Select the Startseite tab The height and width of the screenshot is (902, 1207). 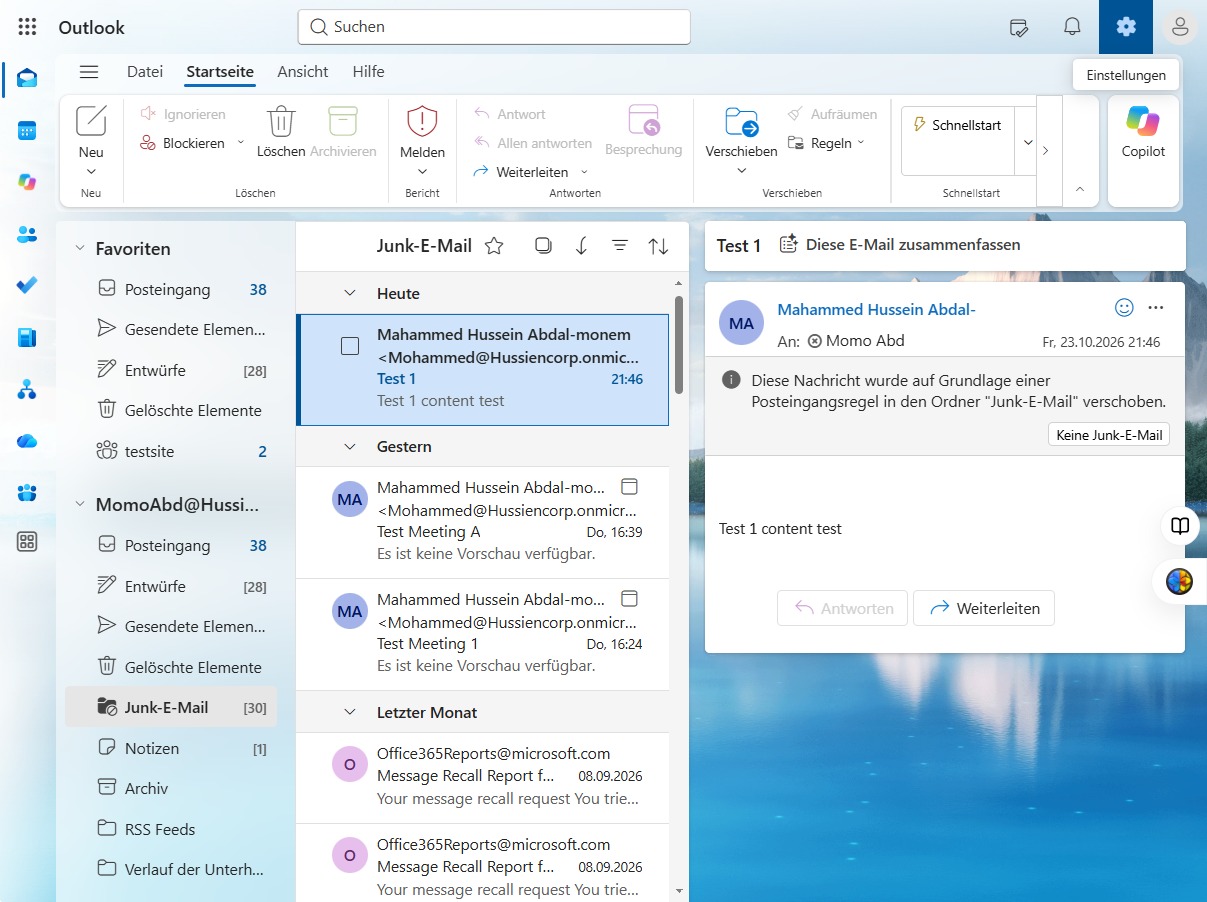[220, 72]
